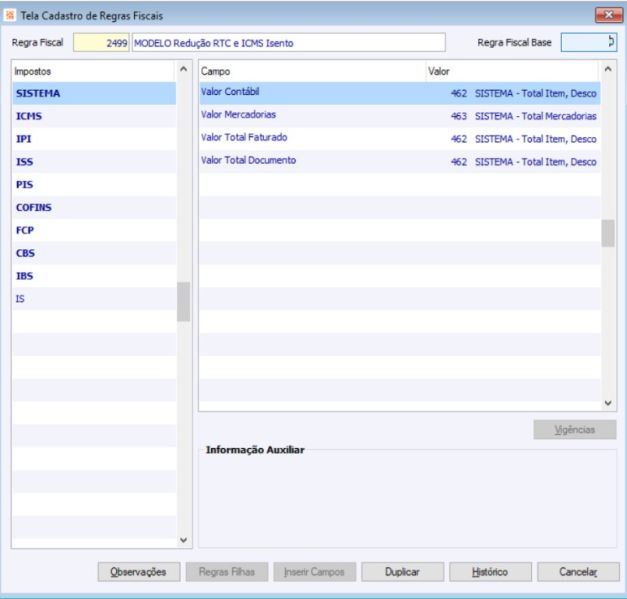This screenshot has height=599, width=627.
Task: Click the up arrow of Impostos list scrollbar
Action: (184, 69)
